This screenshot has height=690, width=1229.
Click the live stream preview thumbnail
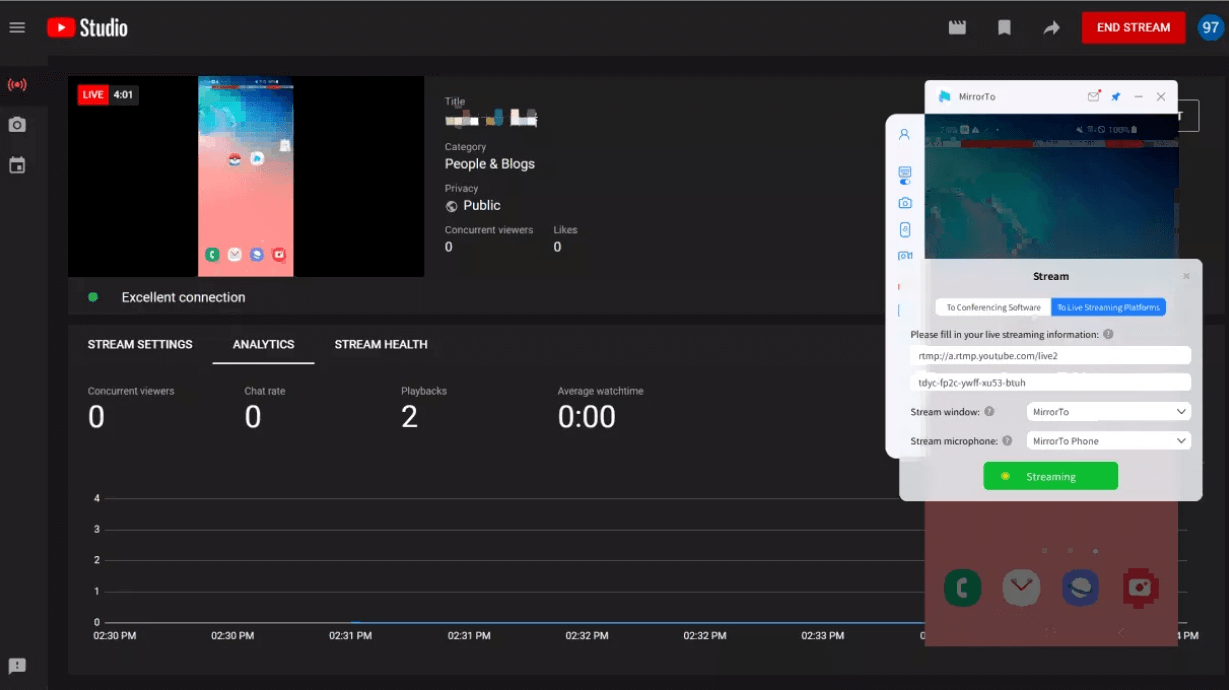click(x=246, y=176)
